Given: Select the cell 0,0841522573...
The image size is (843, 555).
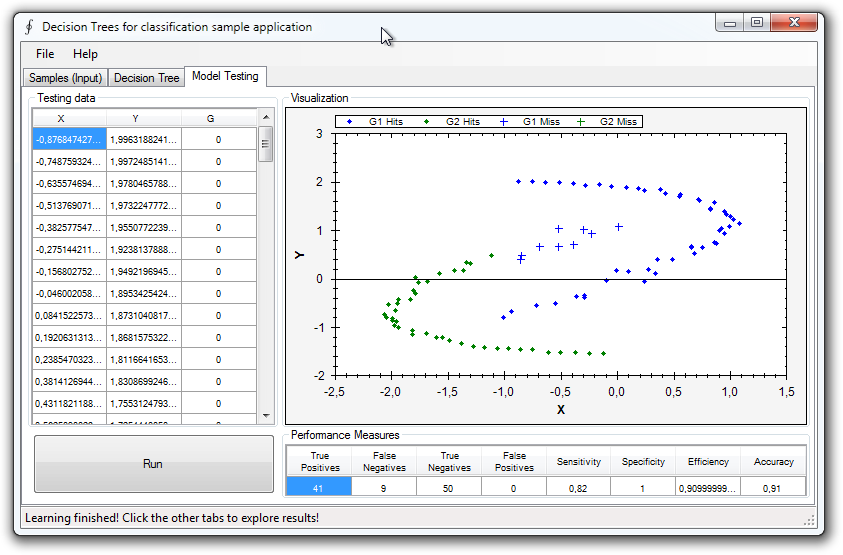Looking at the screenshot, I should pos(69,316).
